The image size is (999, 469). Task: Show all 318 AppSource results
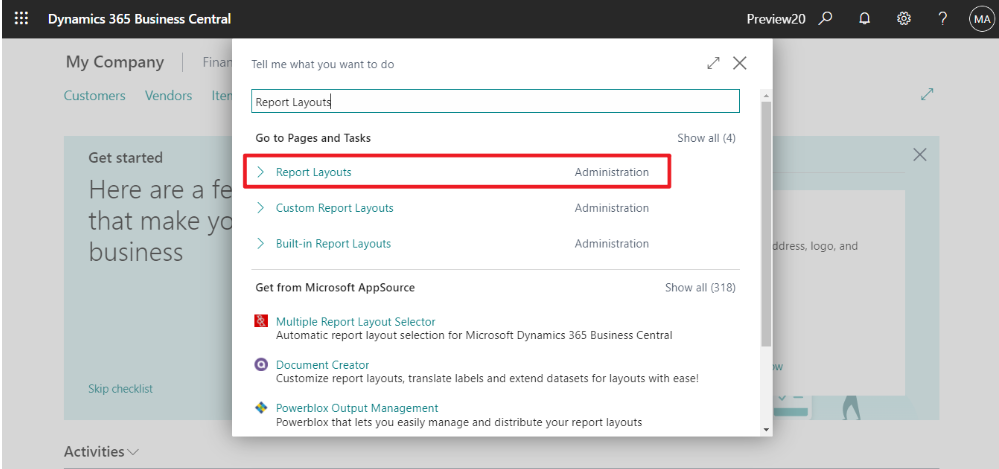click(700, 287)
